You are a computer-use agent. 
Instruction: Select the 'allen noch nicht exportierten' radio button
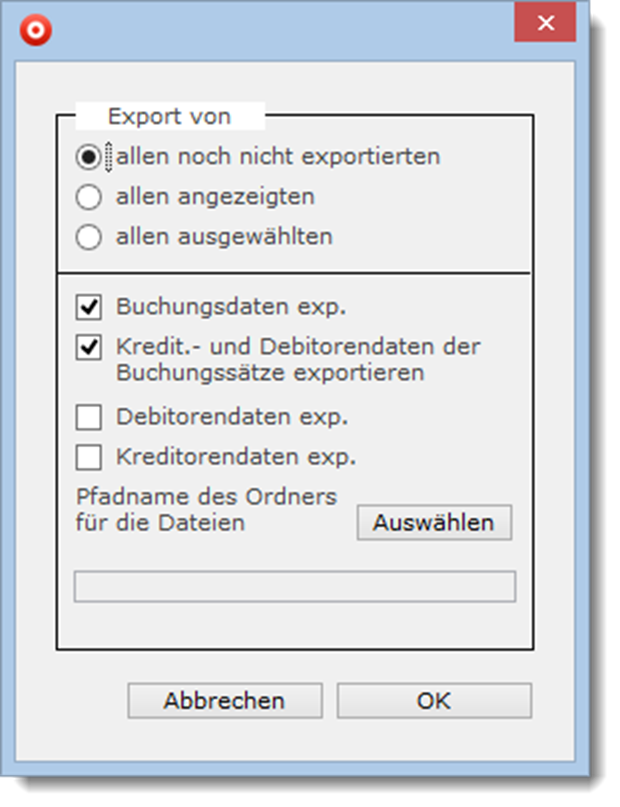[x=89, y=157]
